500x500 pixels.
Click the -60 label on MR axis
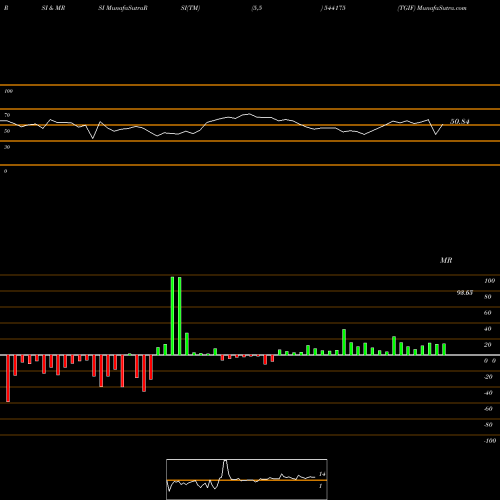tap(488, 409)
